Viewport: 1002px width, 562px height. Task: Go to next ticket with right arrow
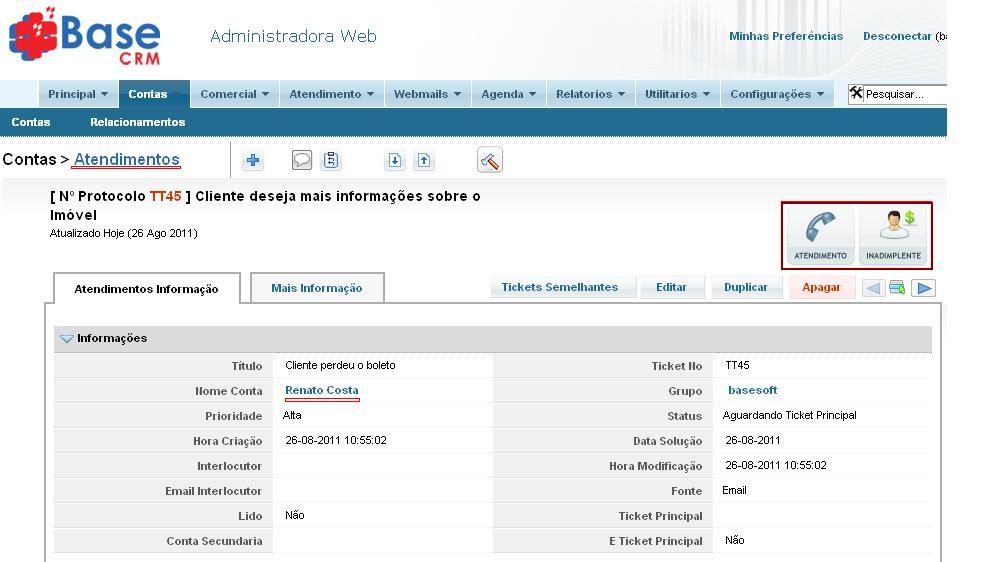(924, 288)
